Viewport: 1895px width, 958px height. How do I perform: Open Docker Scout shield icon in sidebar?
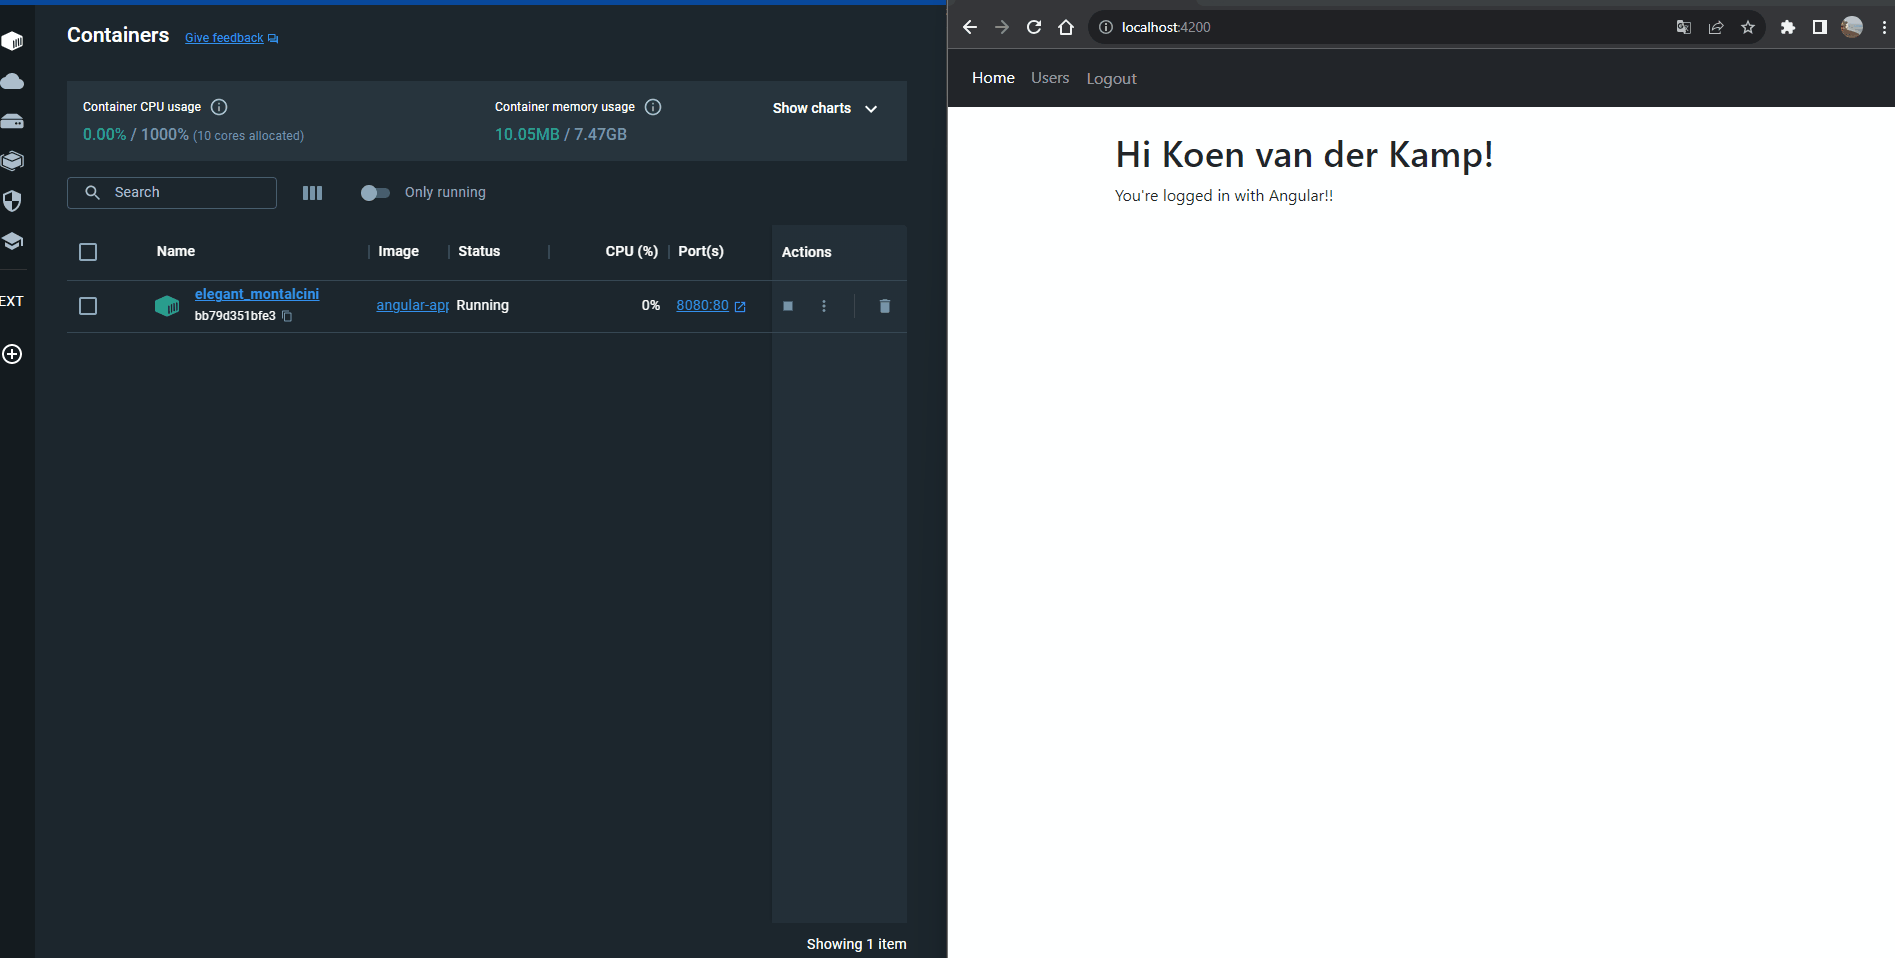tap(12, 201)
